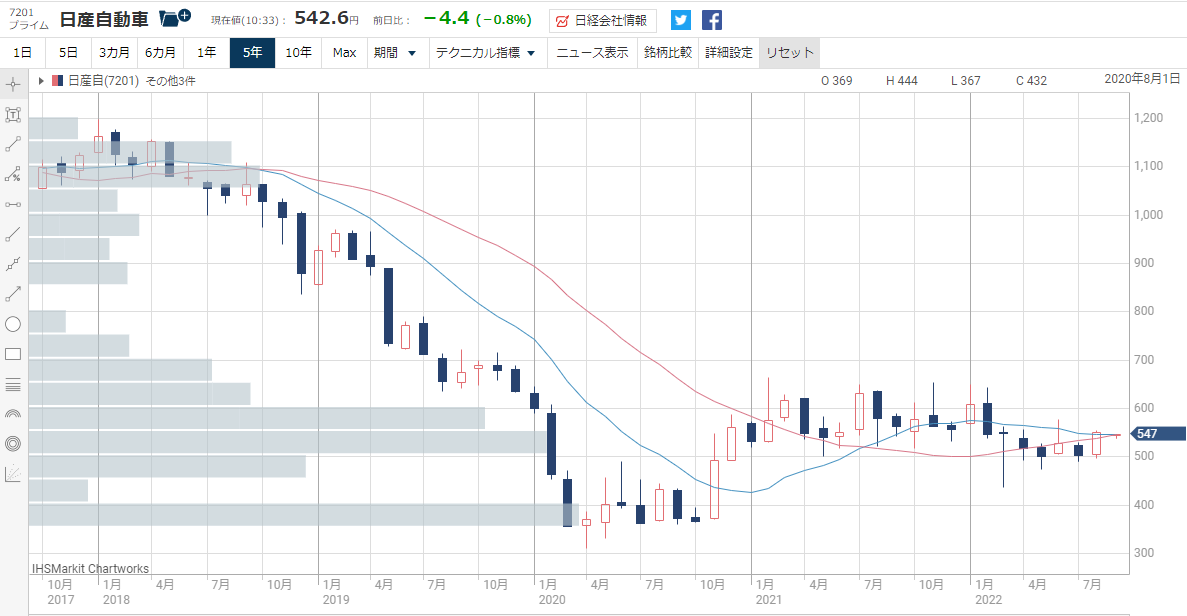
Task: Switch to the 1年 range tab
Action: click(x=207, y=53)
